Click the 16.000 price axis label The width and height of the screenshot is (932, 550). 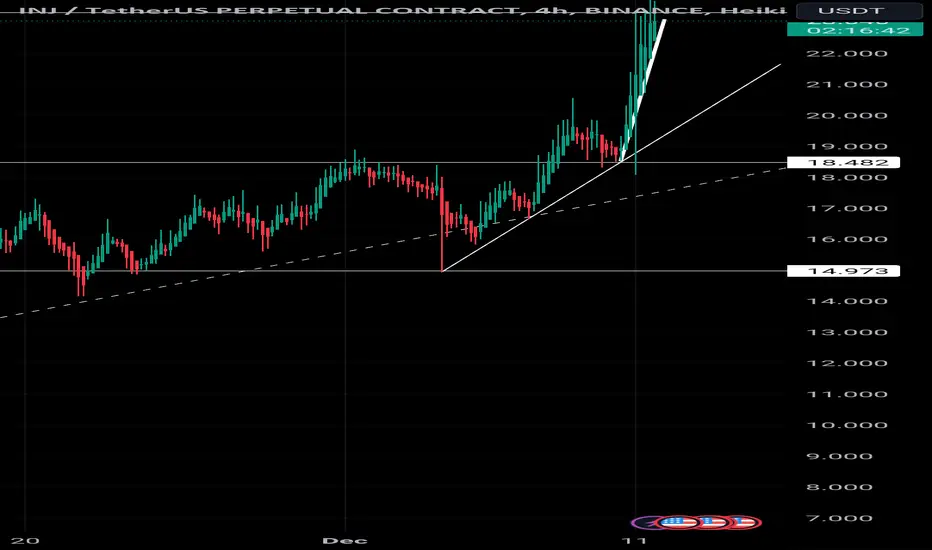(846, 240)
